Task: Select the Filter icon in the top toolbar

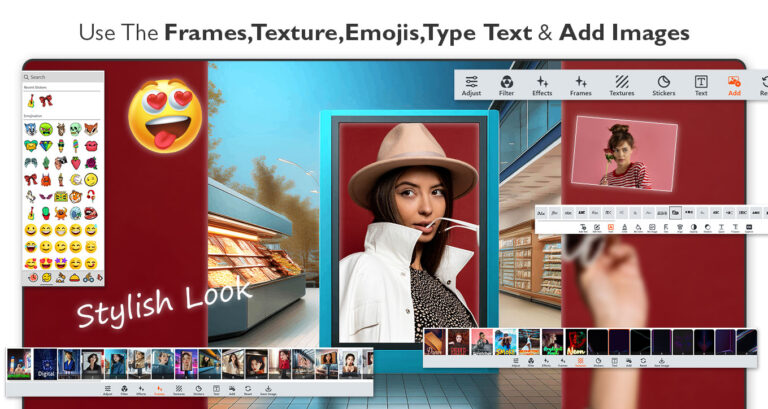Action: tap(506, 85)
